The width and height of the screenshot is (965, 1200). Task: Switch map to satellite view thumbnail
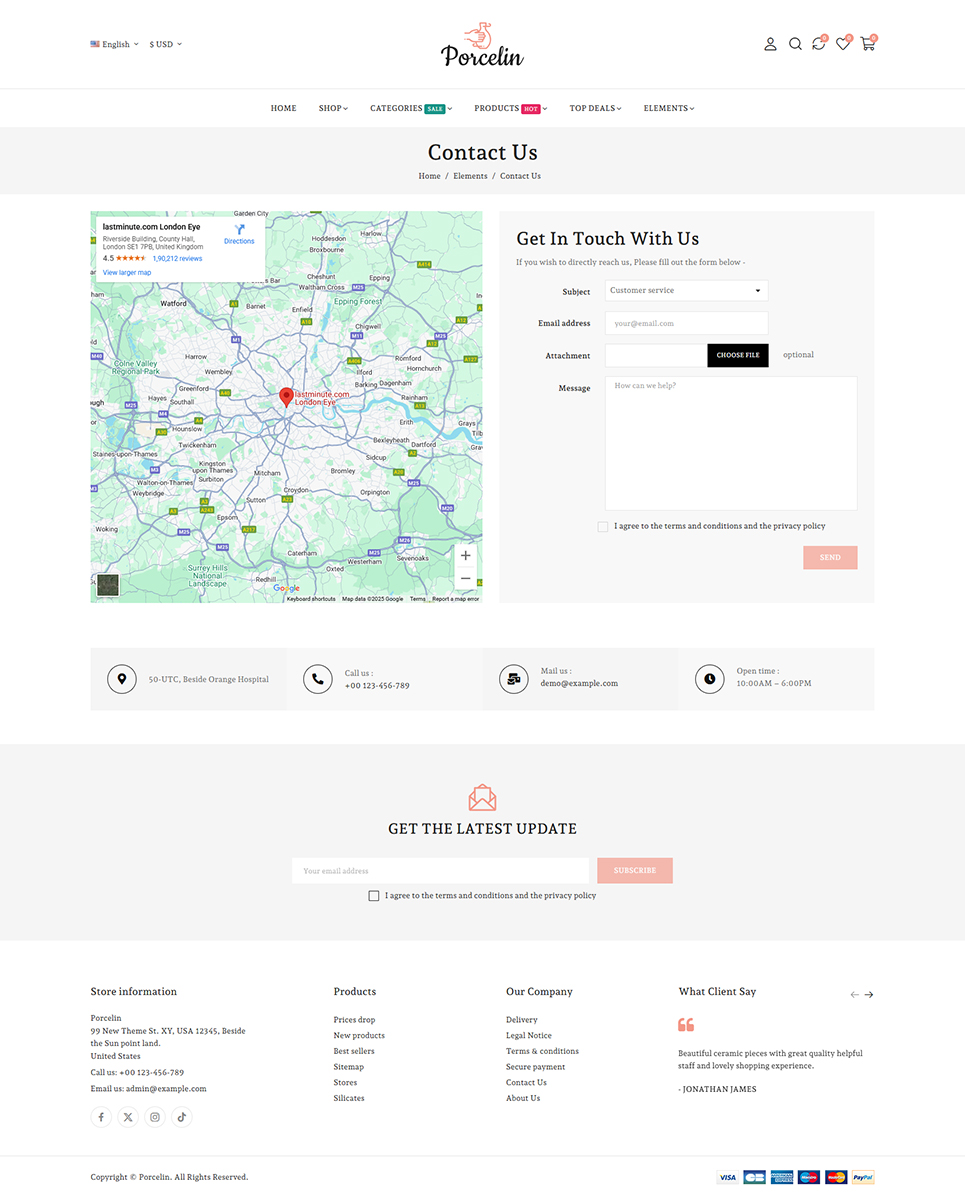click(107, 585)
